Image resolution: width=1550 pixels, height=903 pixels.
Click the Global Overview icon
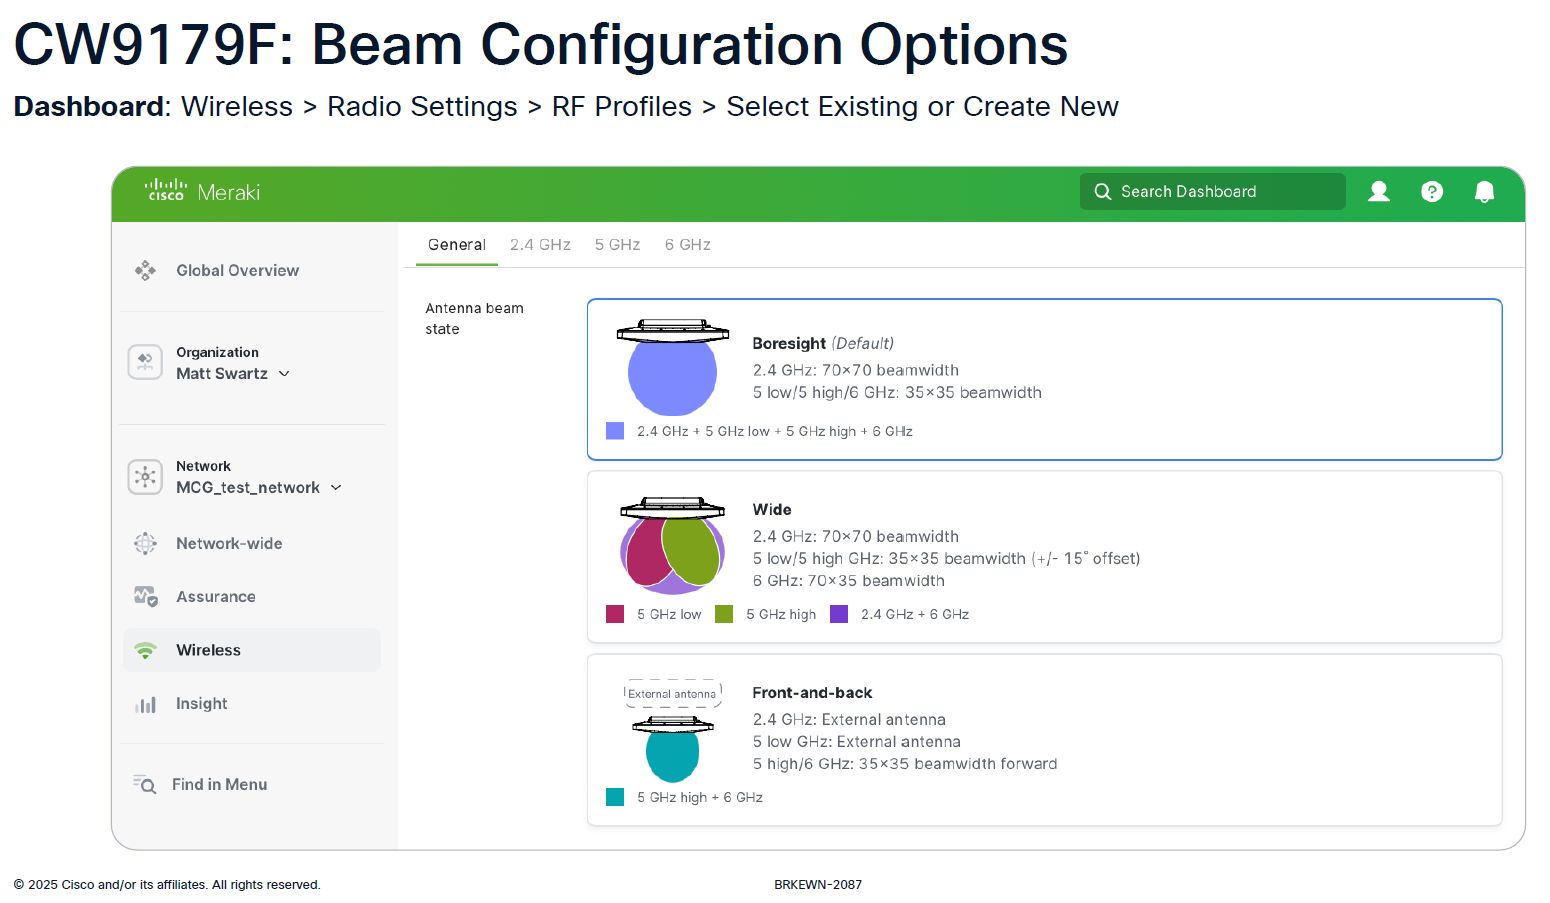145,270
